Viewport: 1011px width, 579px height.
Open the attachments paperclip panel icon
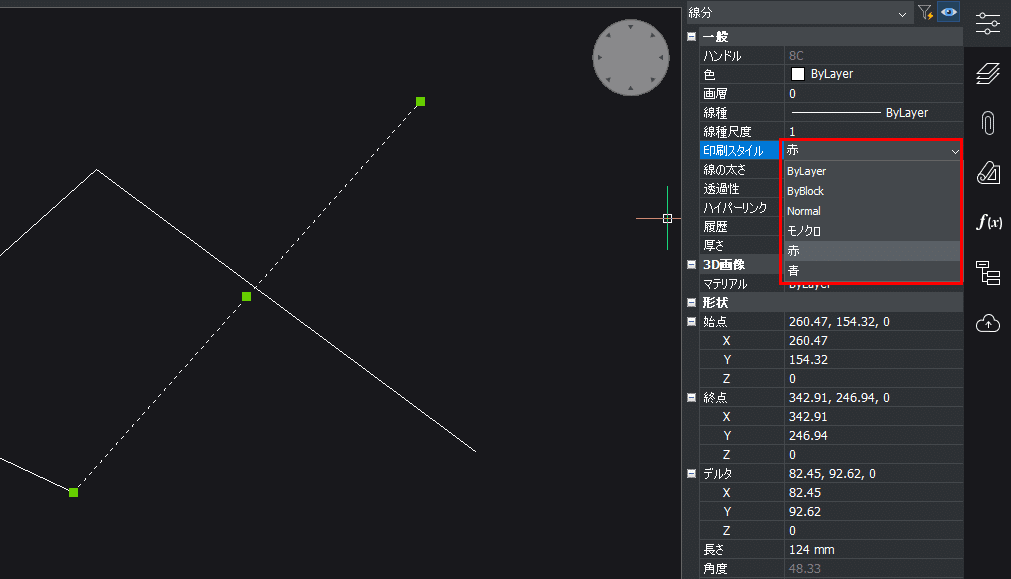click(988, 123)
